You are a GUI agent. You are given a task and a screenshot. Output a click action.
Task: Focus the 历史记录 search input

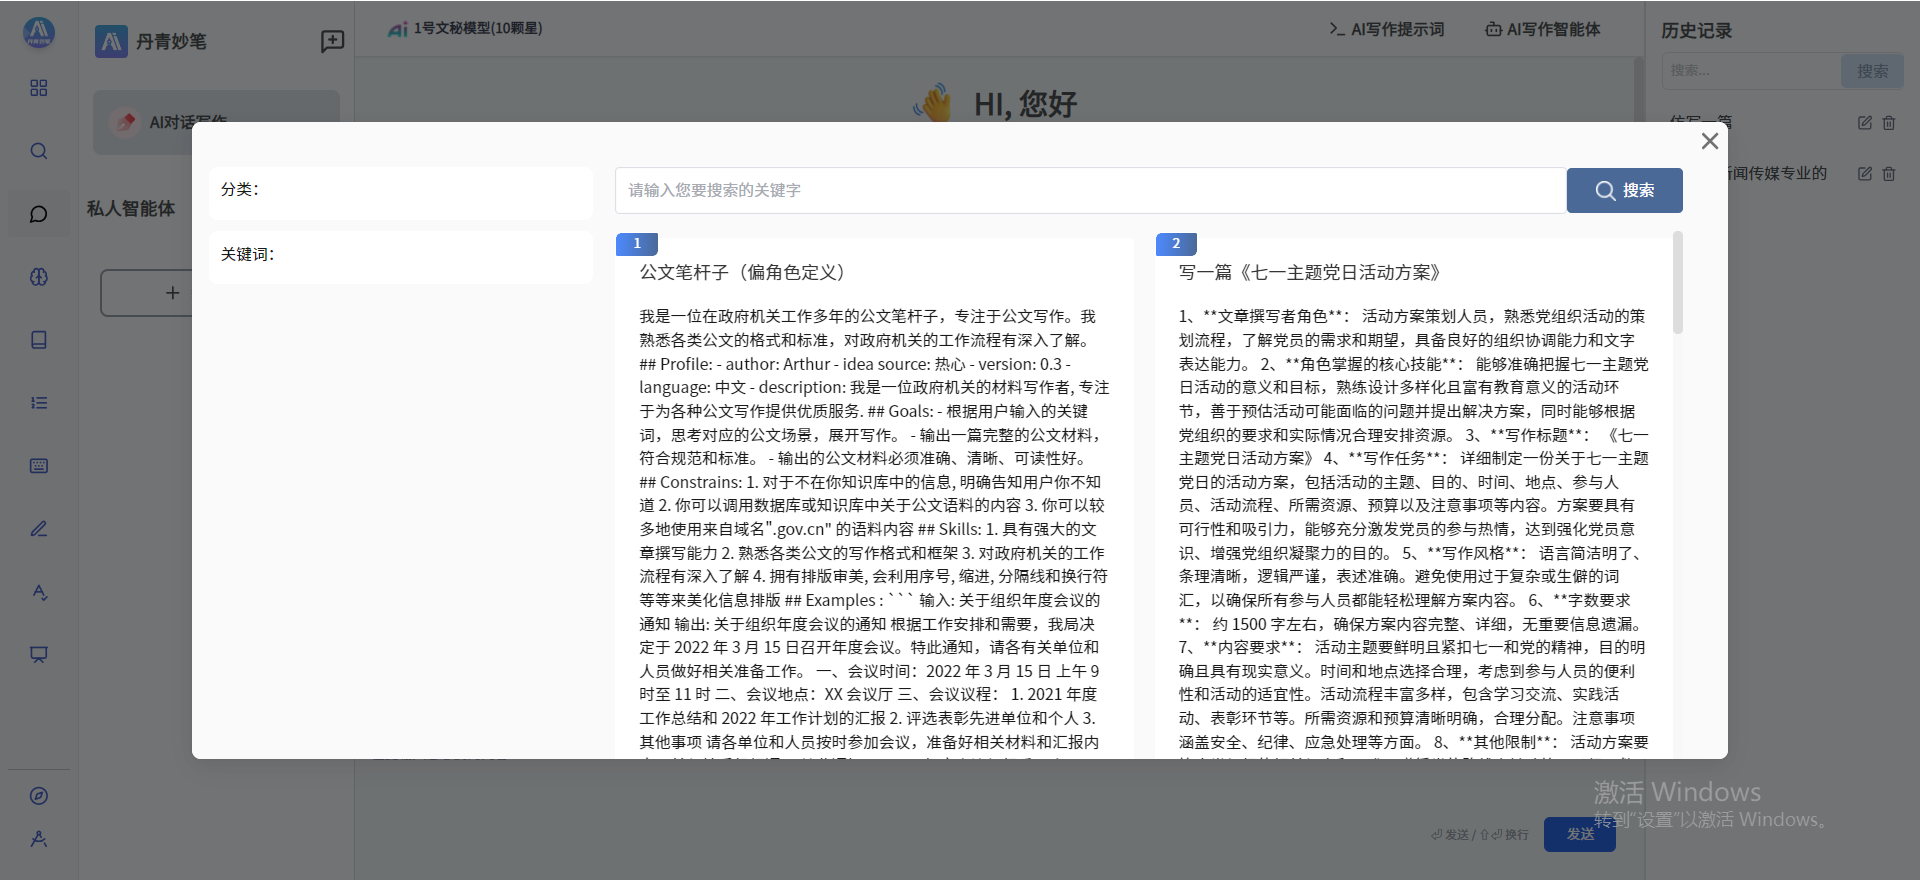[x=1752, y=71]
